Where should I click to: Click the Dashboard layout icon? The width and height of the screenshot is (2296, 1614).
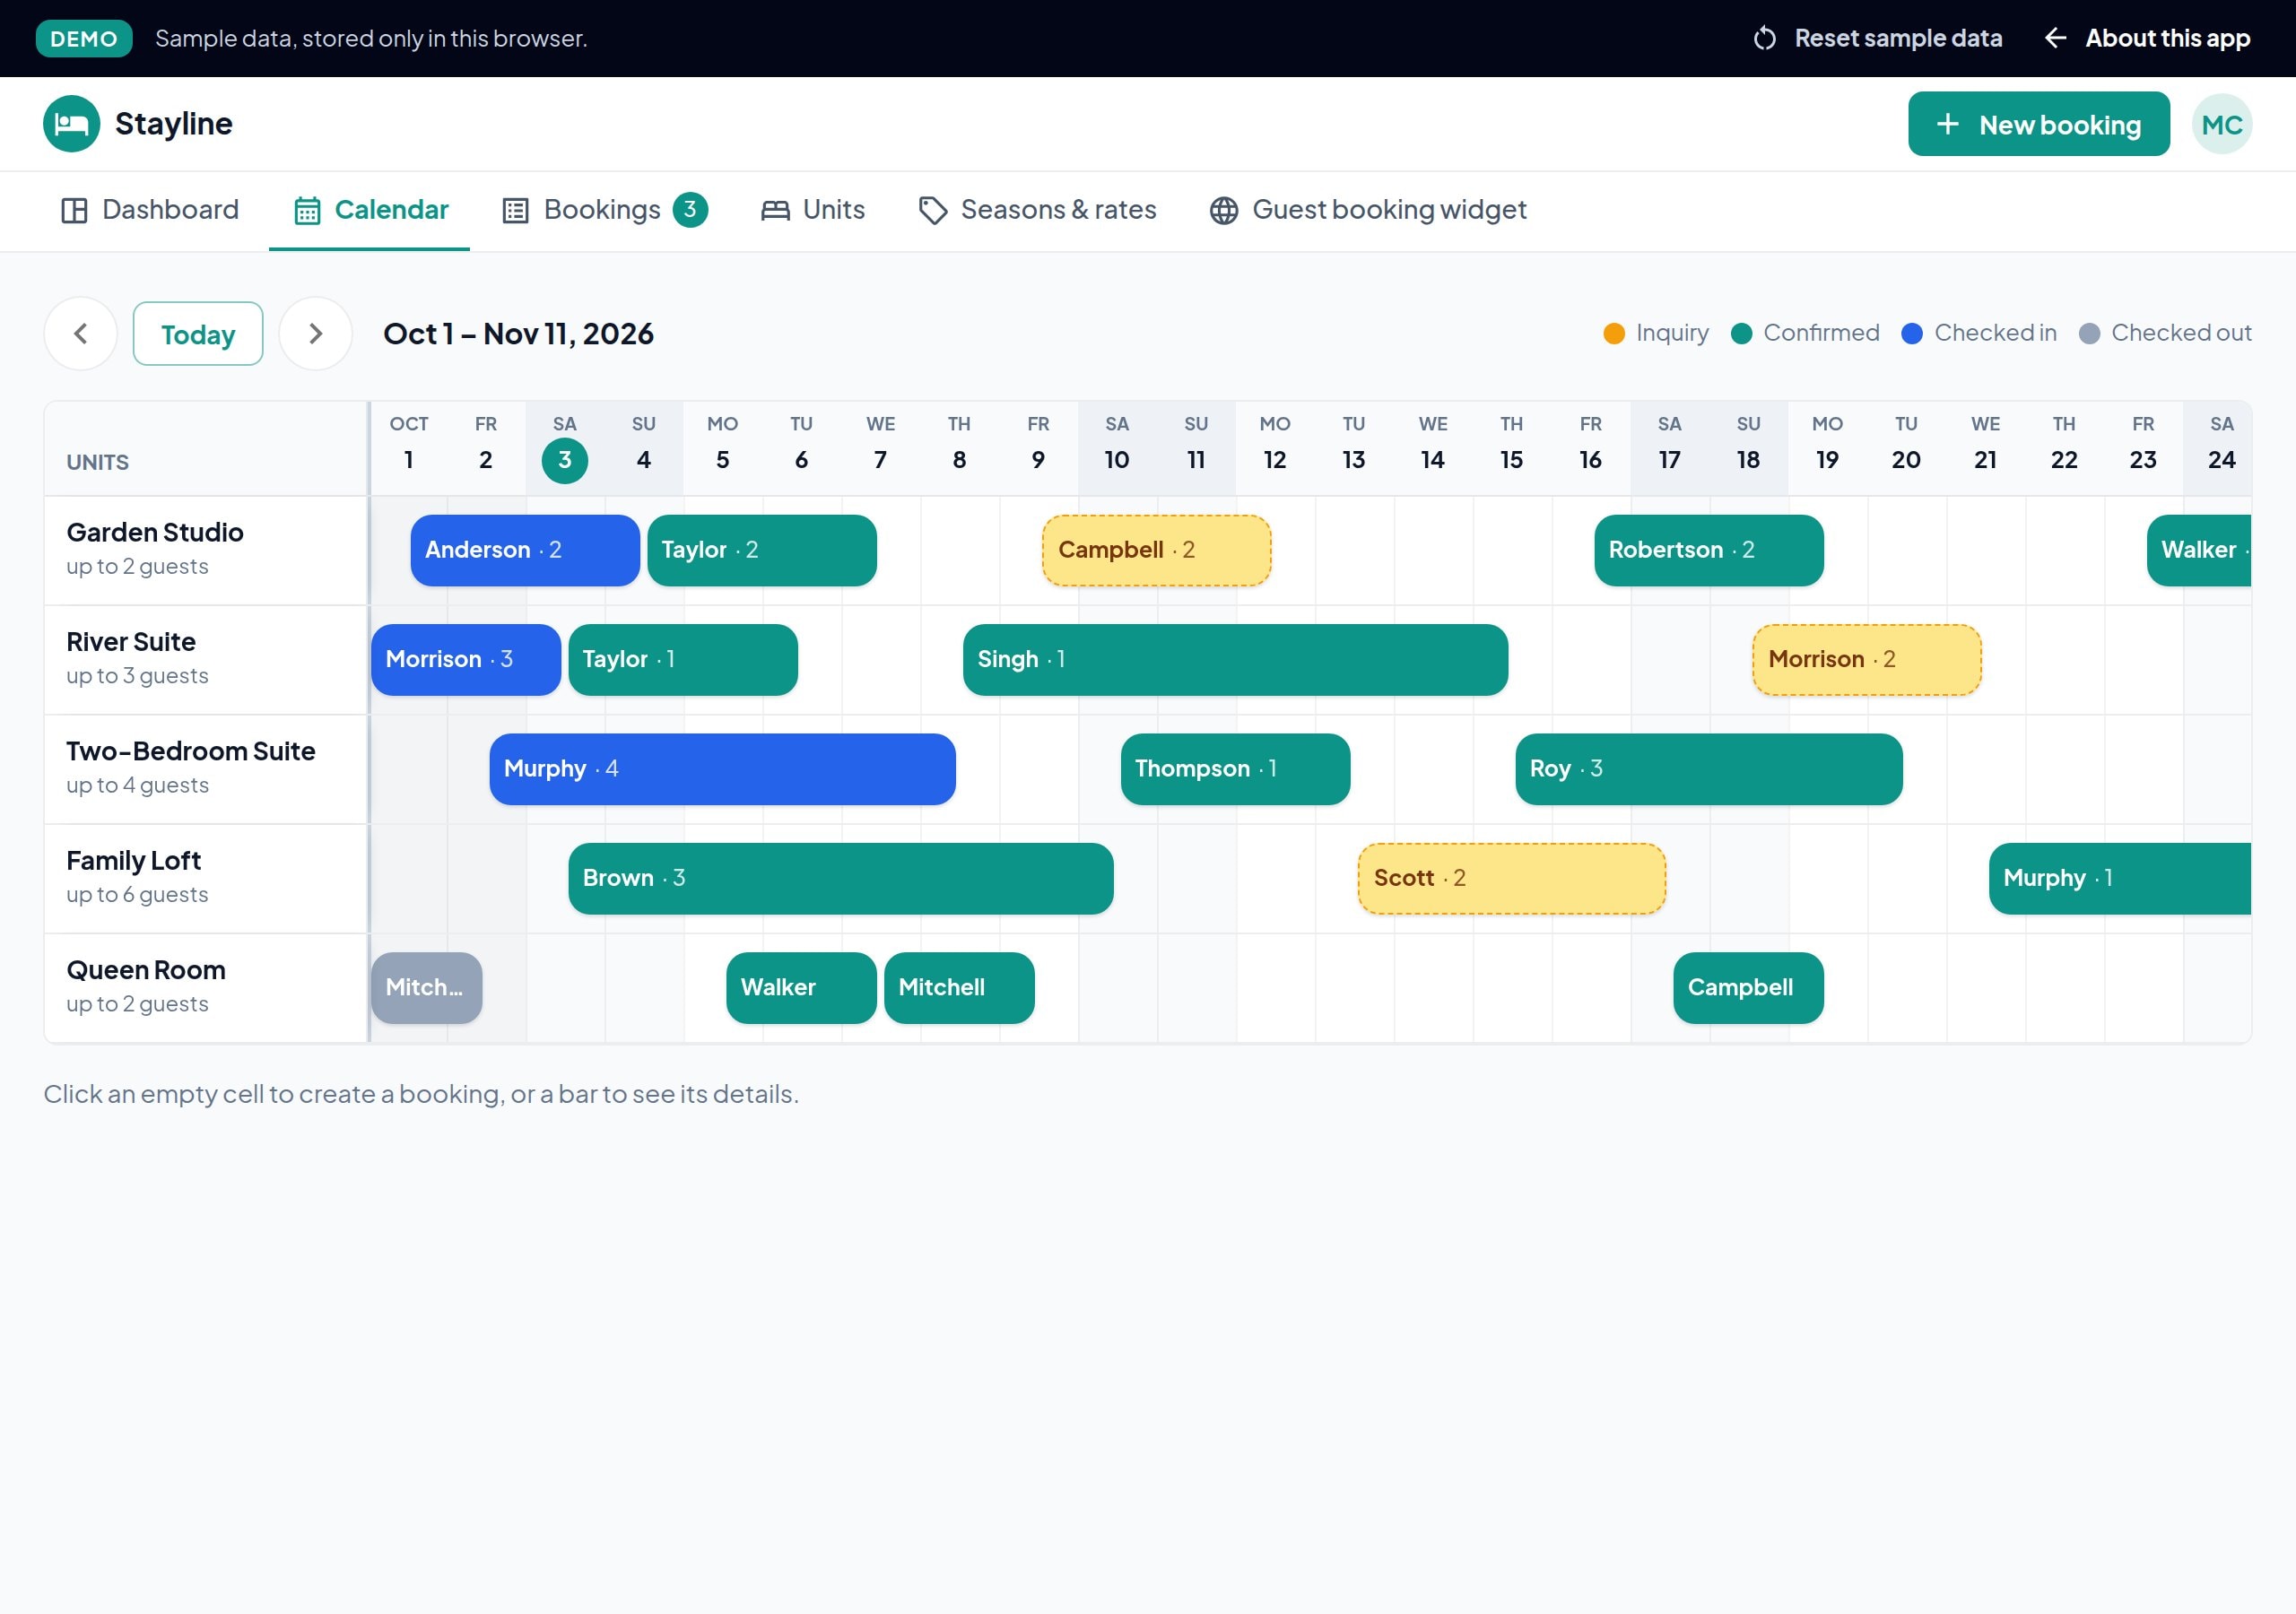[x=74, y=211]
